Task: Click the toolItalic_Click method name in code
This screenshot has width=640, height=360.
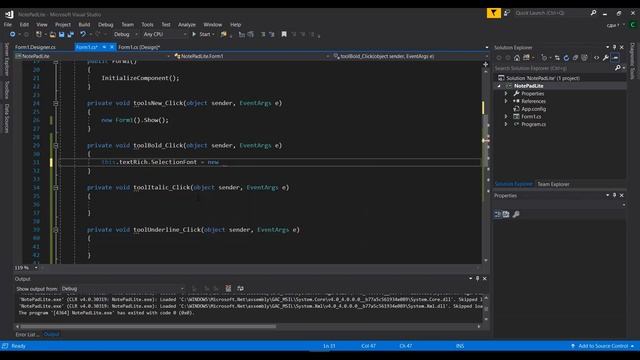Action: coord(162,188)
